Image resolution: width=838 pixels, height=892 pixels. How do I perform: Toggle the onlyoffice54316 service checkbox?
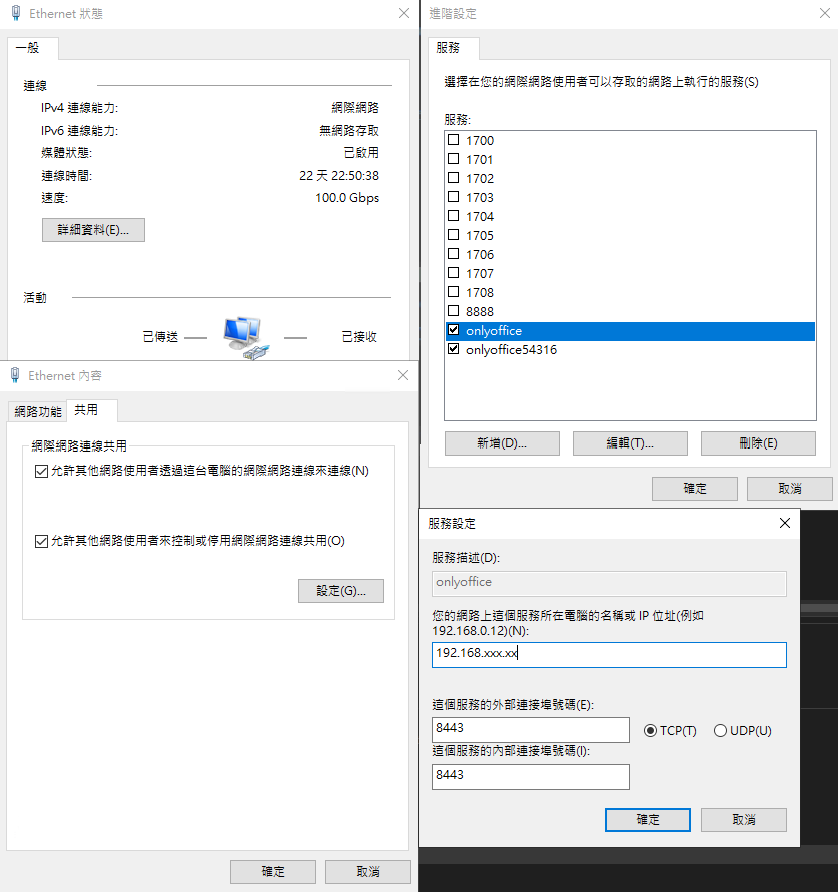[x=454, y=350]
